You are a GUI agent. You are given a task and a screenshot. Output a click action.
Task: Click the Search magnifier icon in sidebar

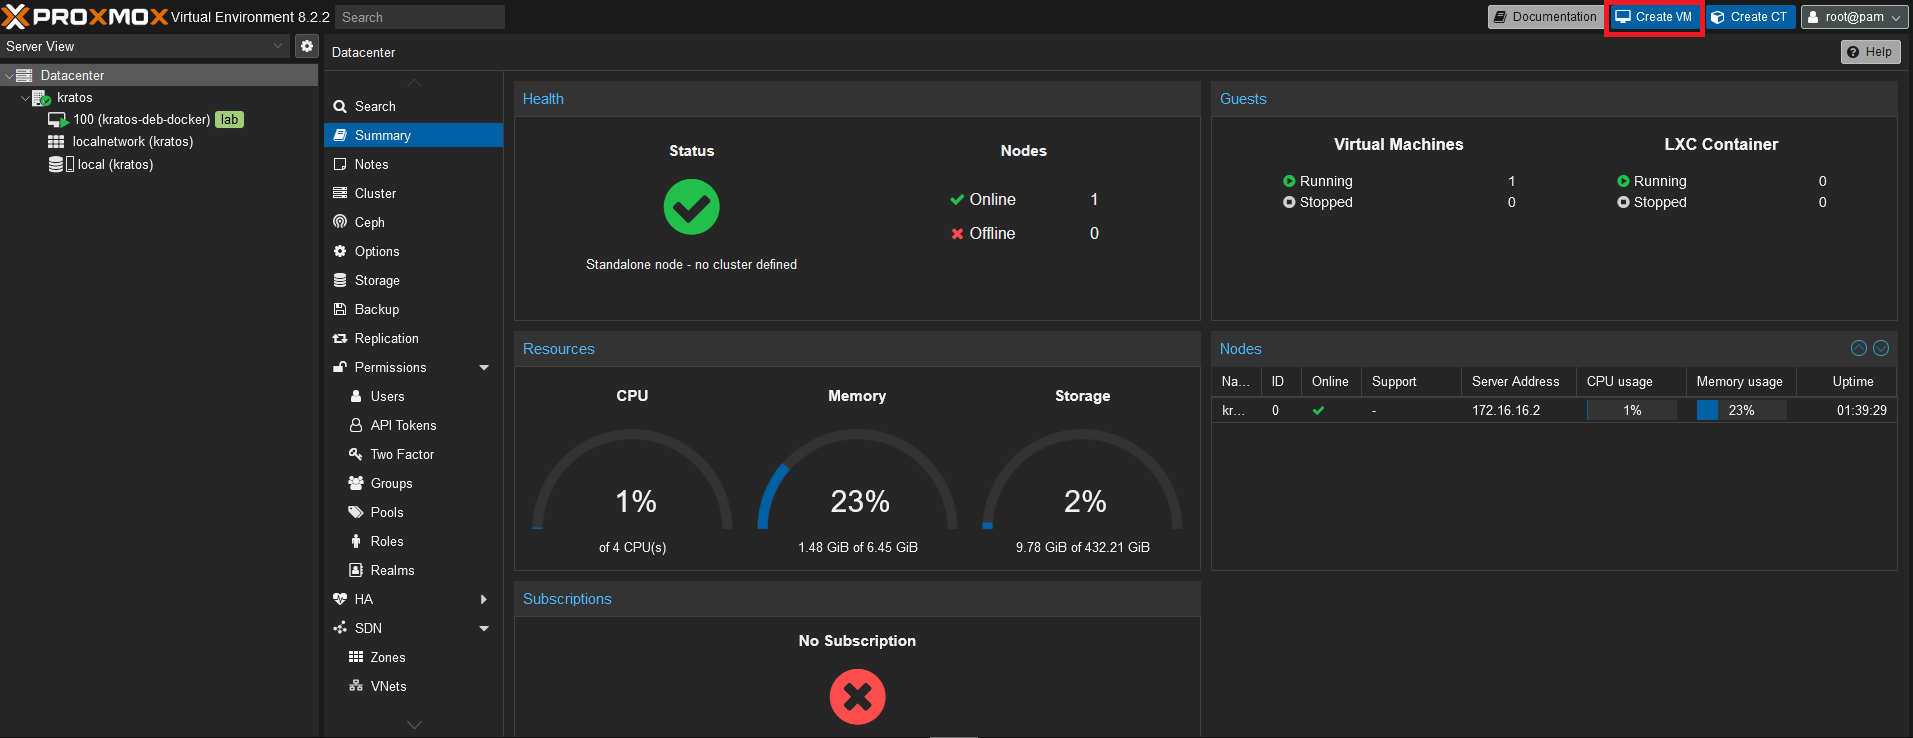[x=340, y=106]
